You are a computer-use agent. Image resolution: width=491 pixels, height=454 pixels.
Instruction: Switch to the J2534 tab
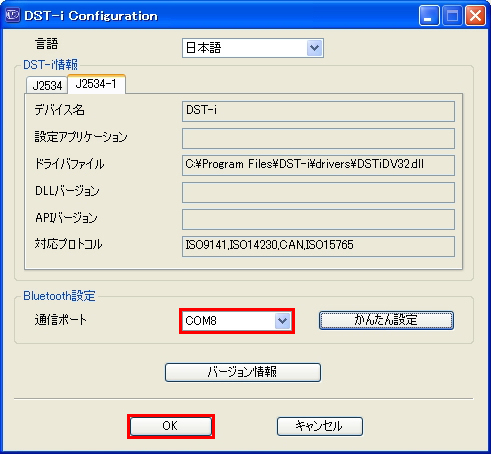[47, 85]
